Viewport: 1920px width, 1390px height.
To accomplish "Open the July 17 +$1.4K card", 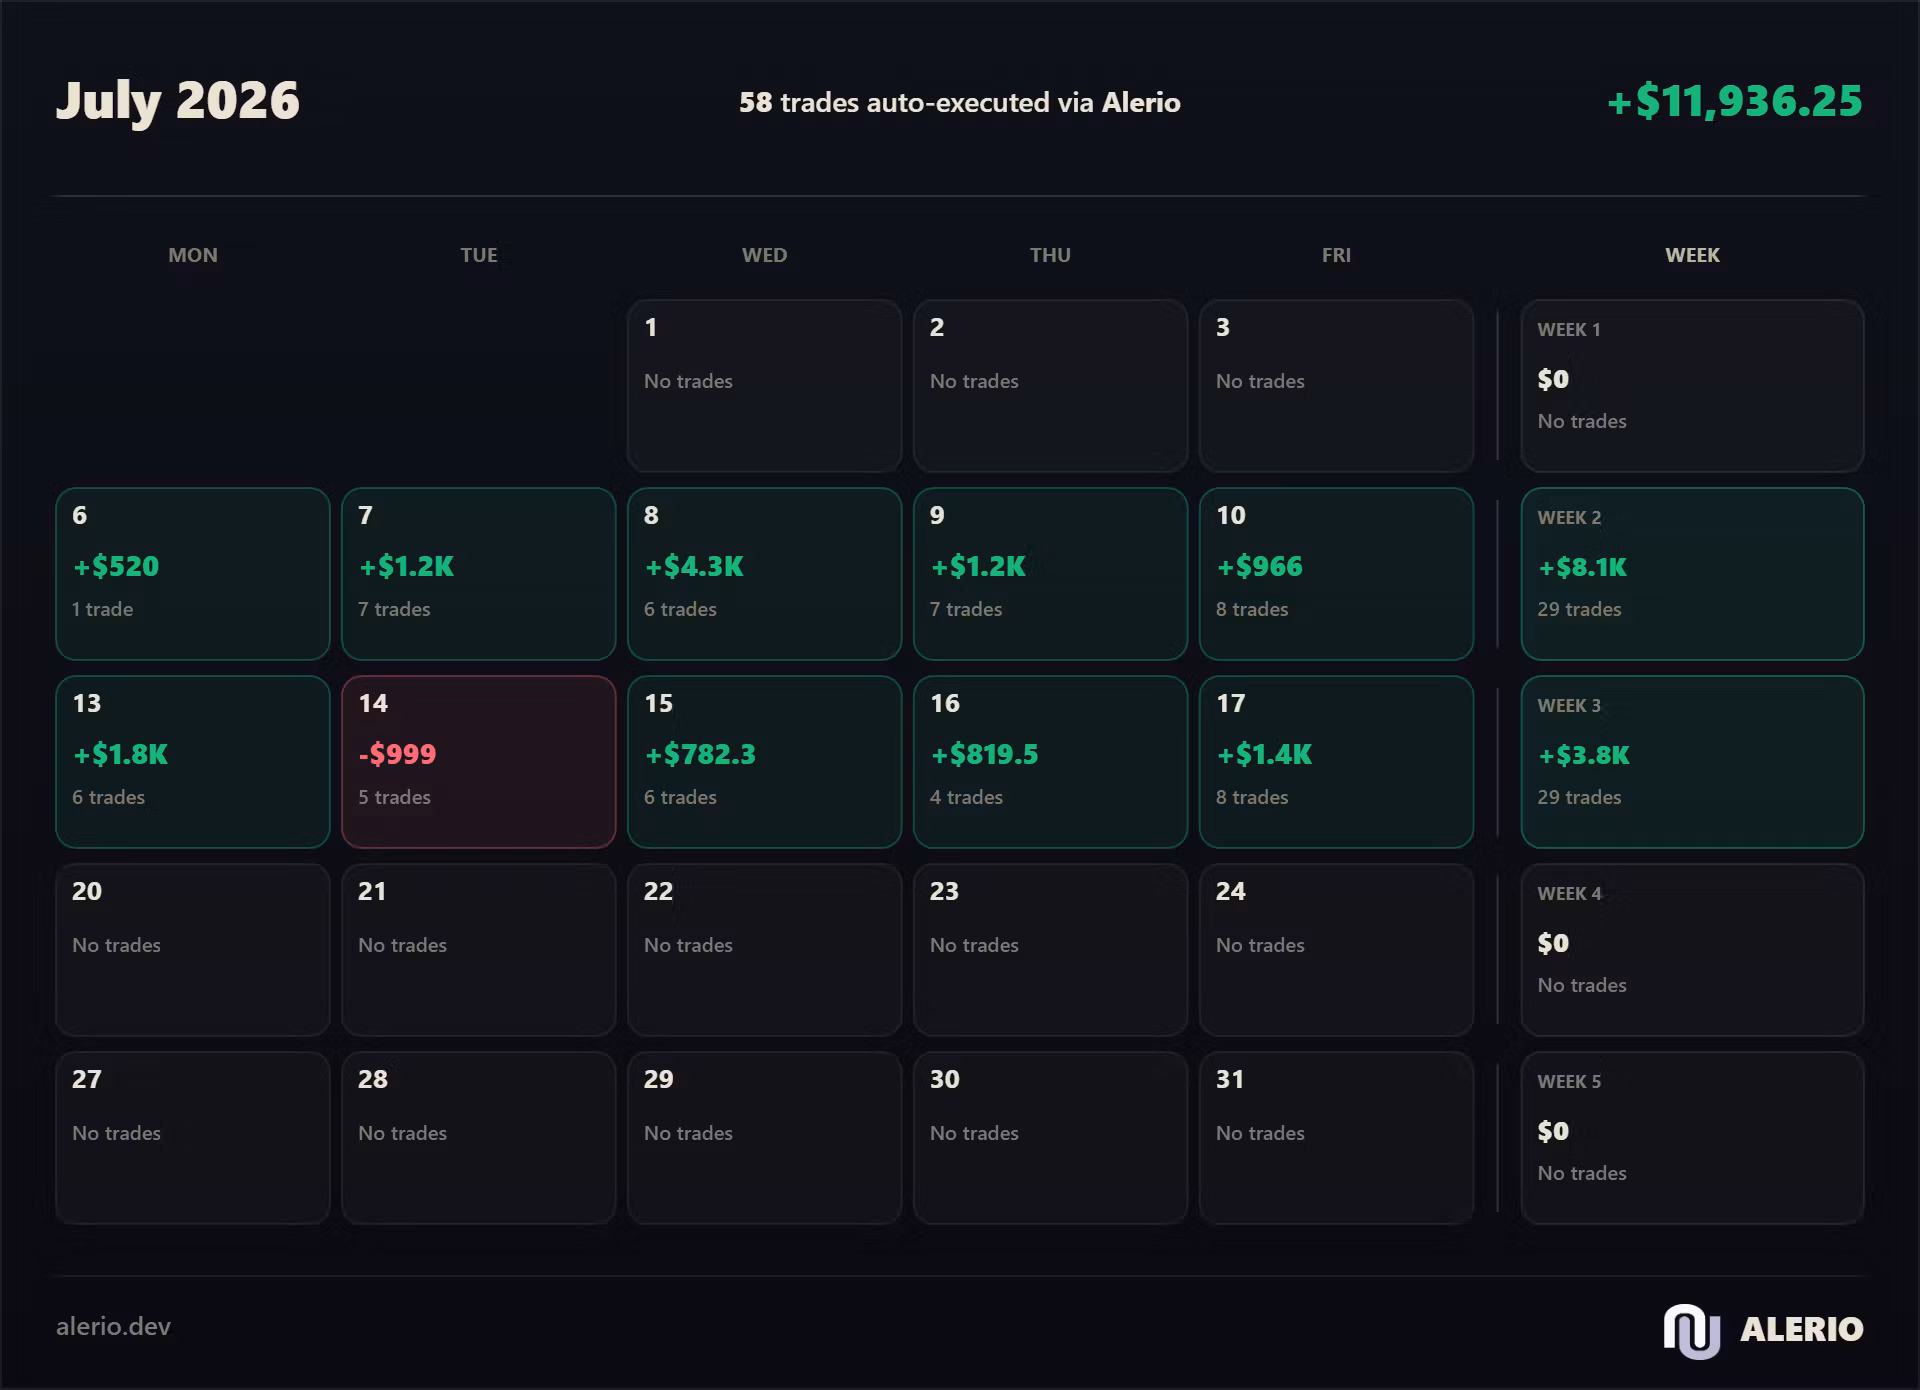I will [x=1337, y=762].
